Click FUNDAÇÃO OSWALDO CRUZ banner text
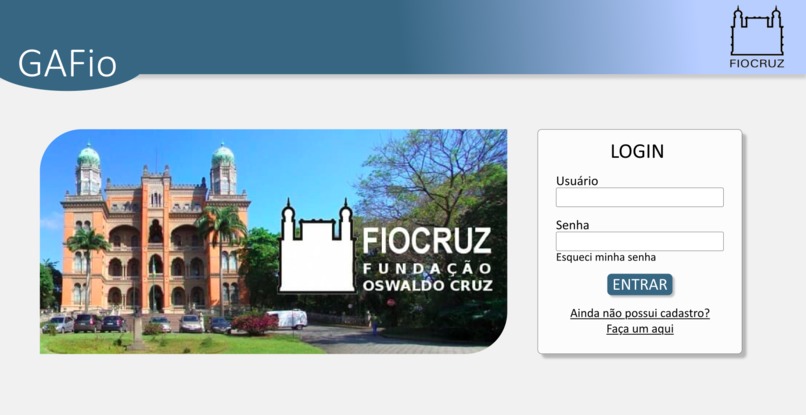Screen dimensions: 806x415 427,277
